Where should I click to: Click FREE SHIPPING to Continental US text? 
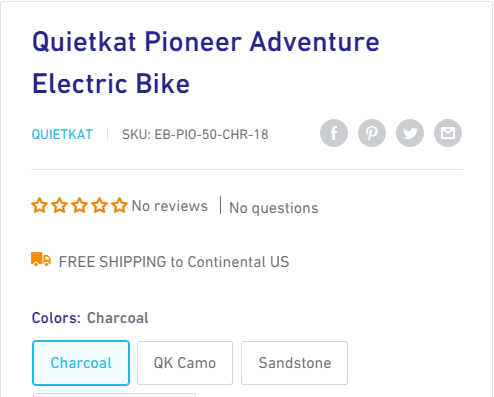pyautogui.click(x=174, y=262)
